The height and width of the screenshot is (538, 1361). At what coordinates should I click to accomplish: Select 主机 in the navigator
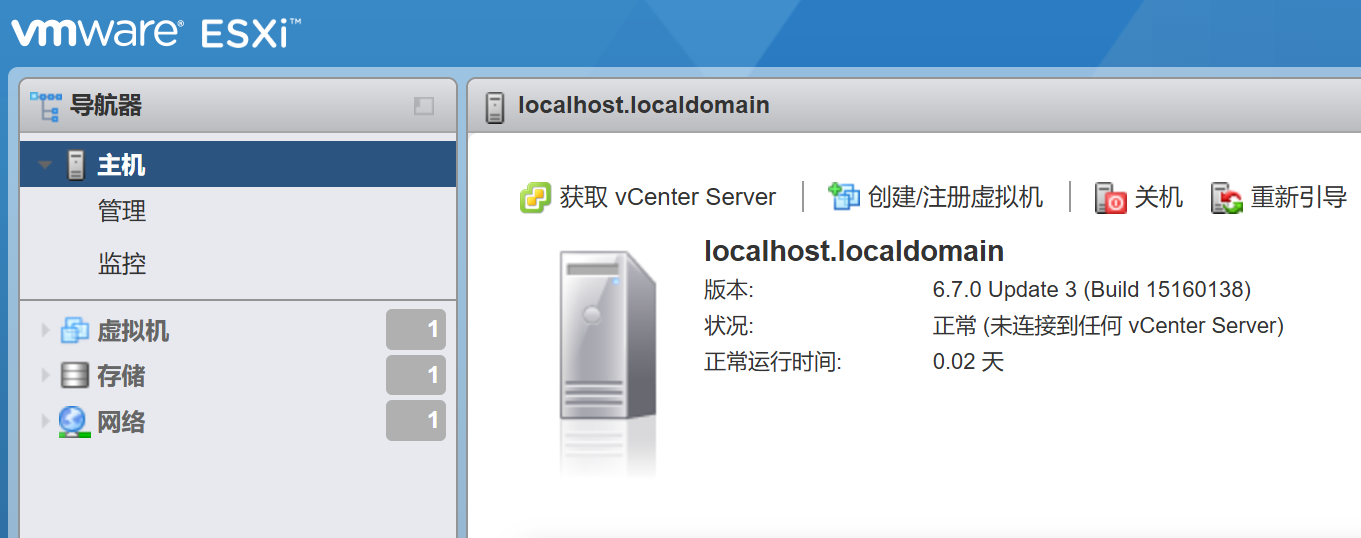click(x=238, y=164)
